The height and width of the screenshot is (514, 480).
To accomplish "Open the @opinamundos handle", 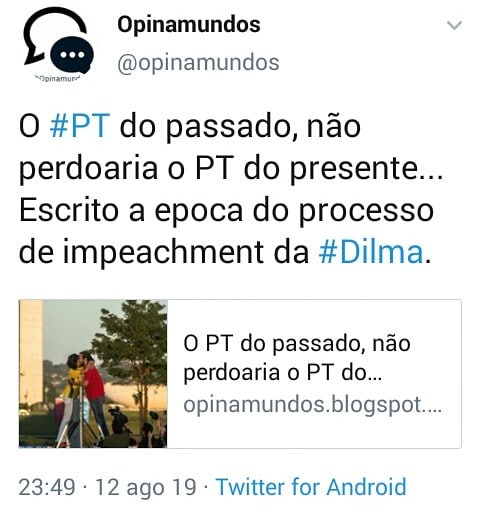I will point(198,62).
